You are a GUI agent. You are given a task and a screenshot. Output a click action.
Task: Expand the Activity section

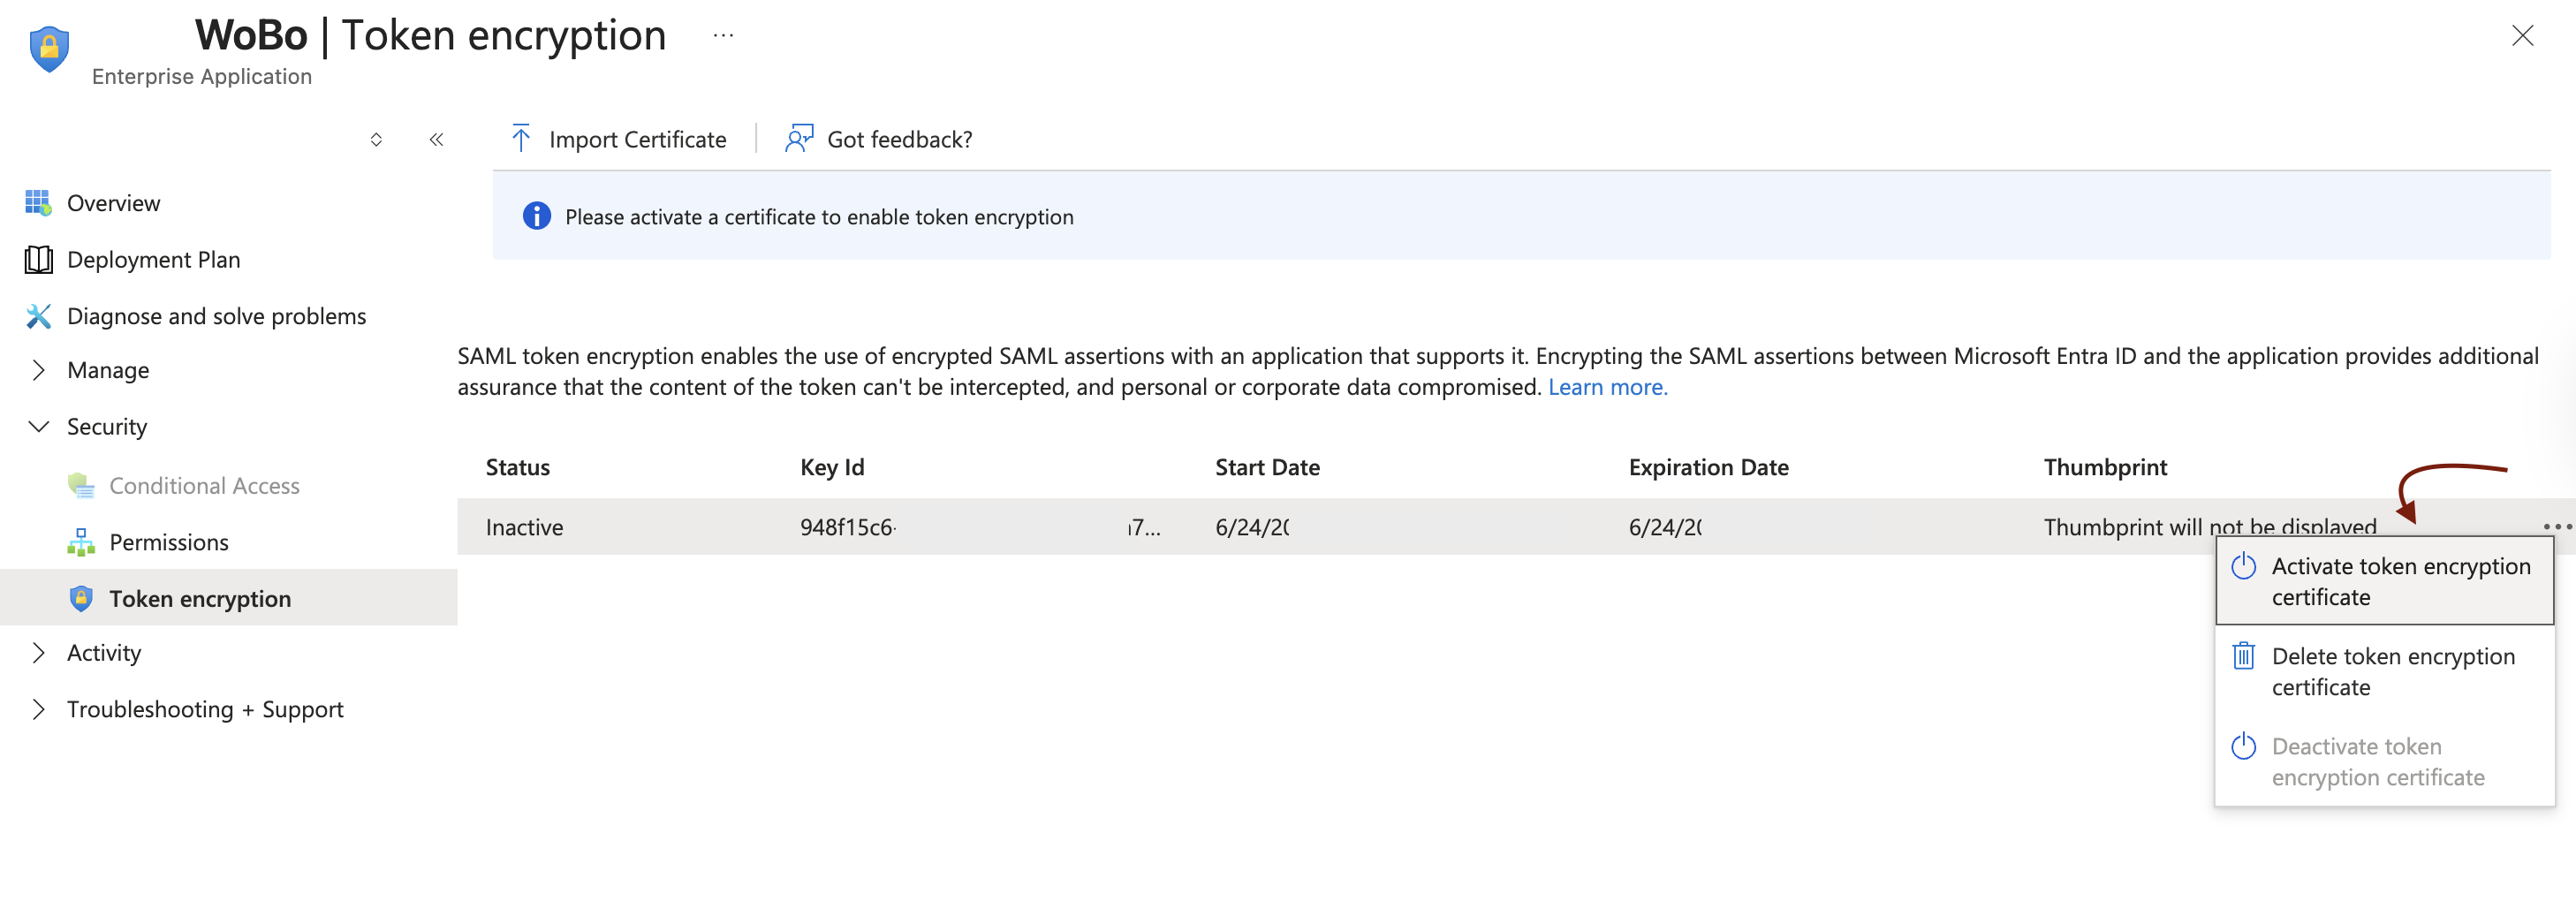click(38, 653)
